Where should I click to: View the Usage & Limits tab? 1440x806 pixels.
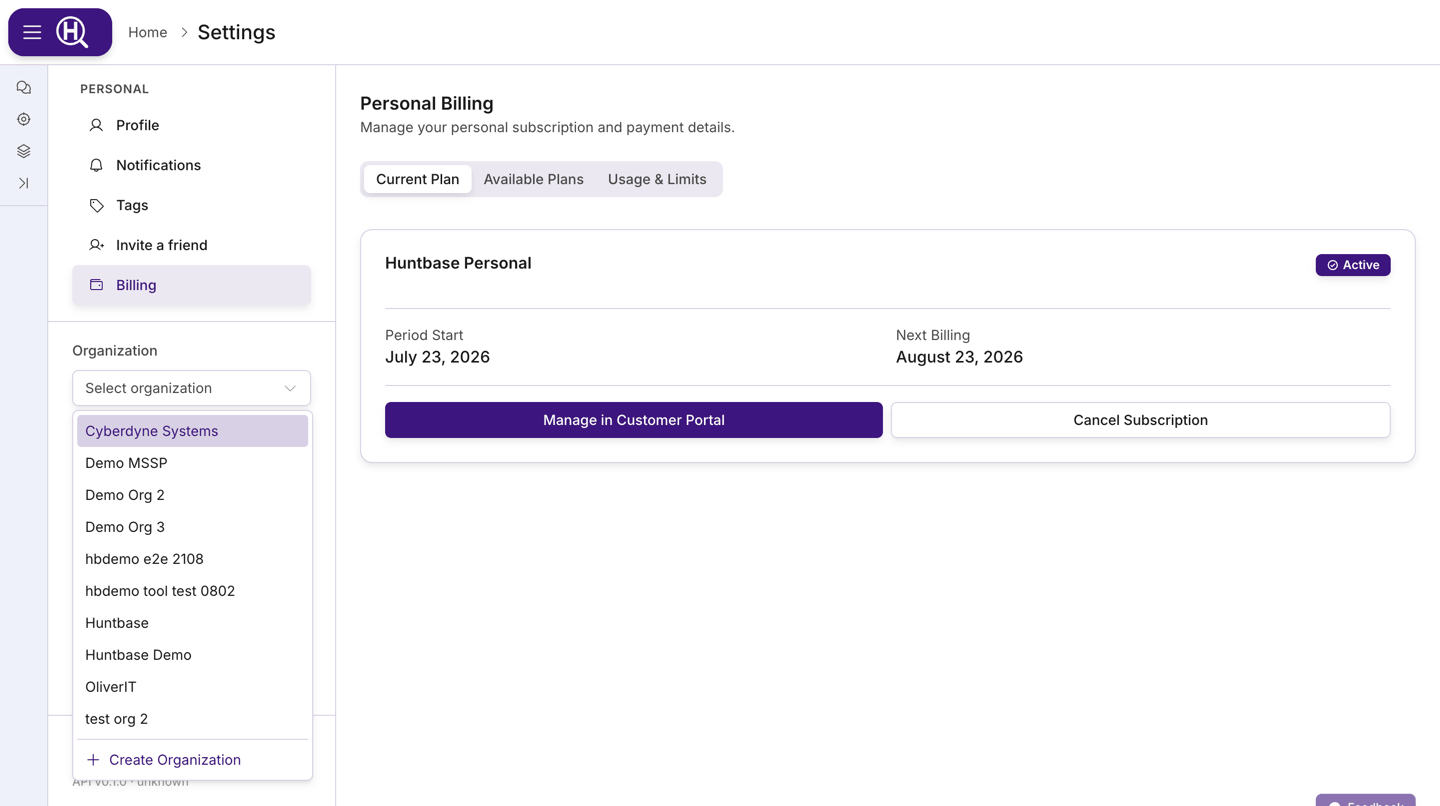coord(657,179)
